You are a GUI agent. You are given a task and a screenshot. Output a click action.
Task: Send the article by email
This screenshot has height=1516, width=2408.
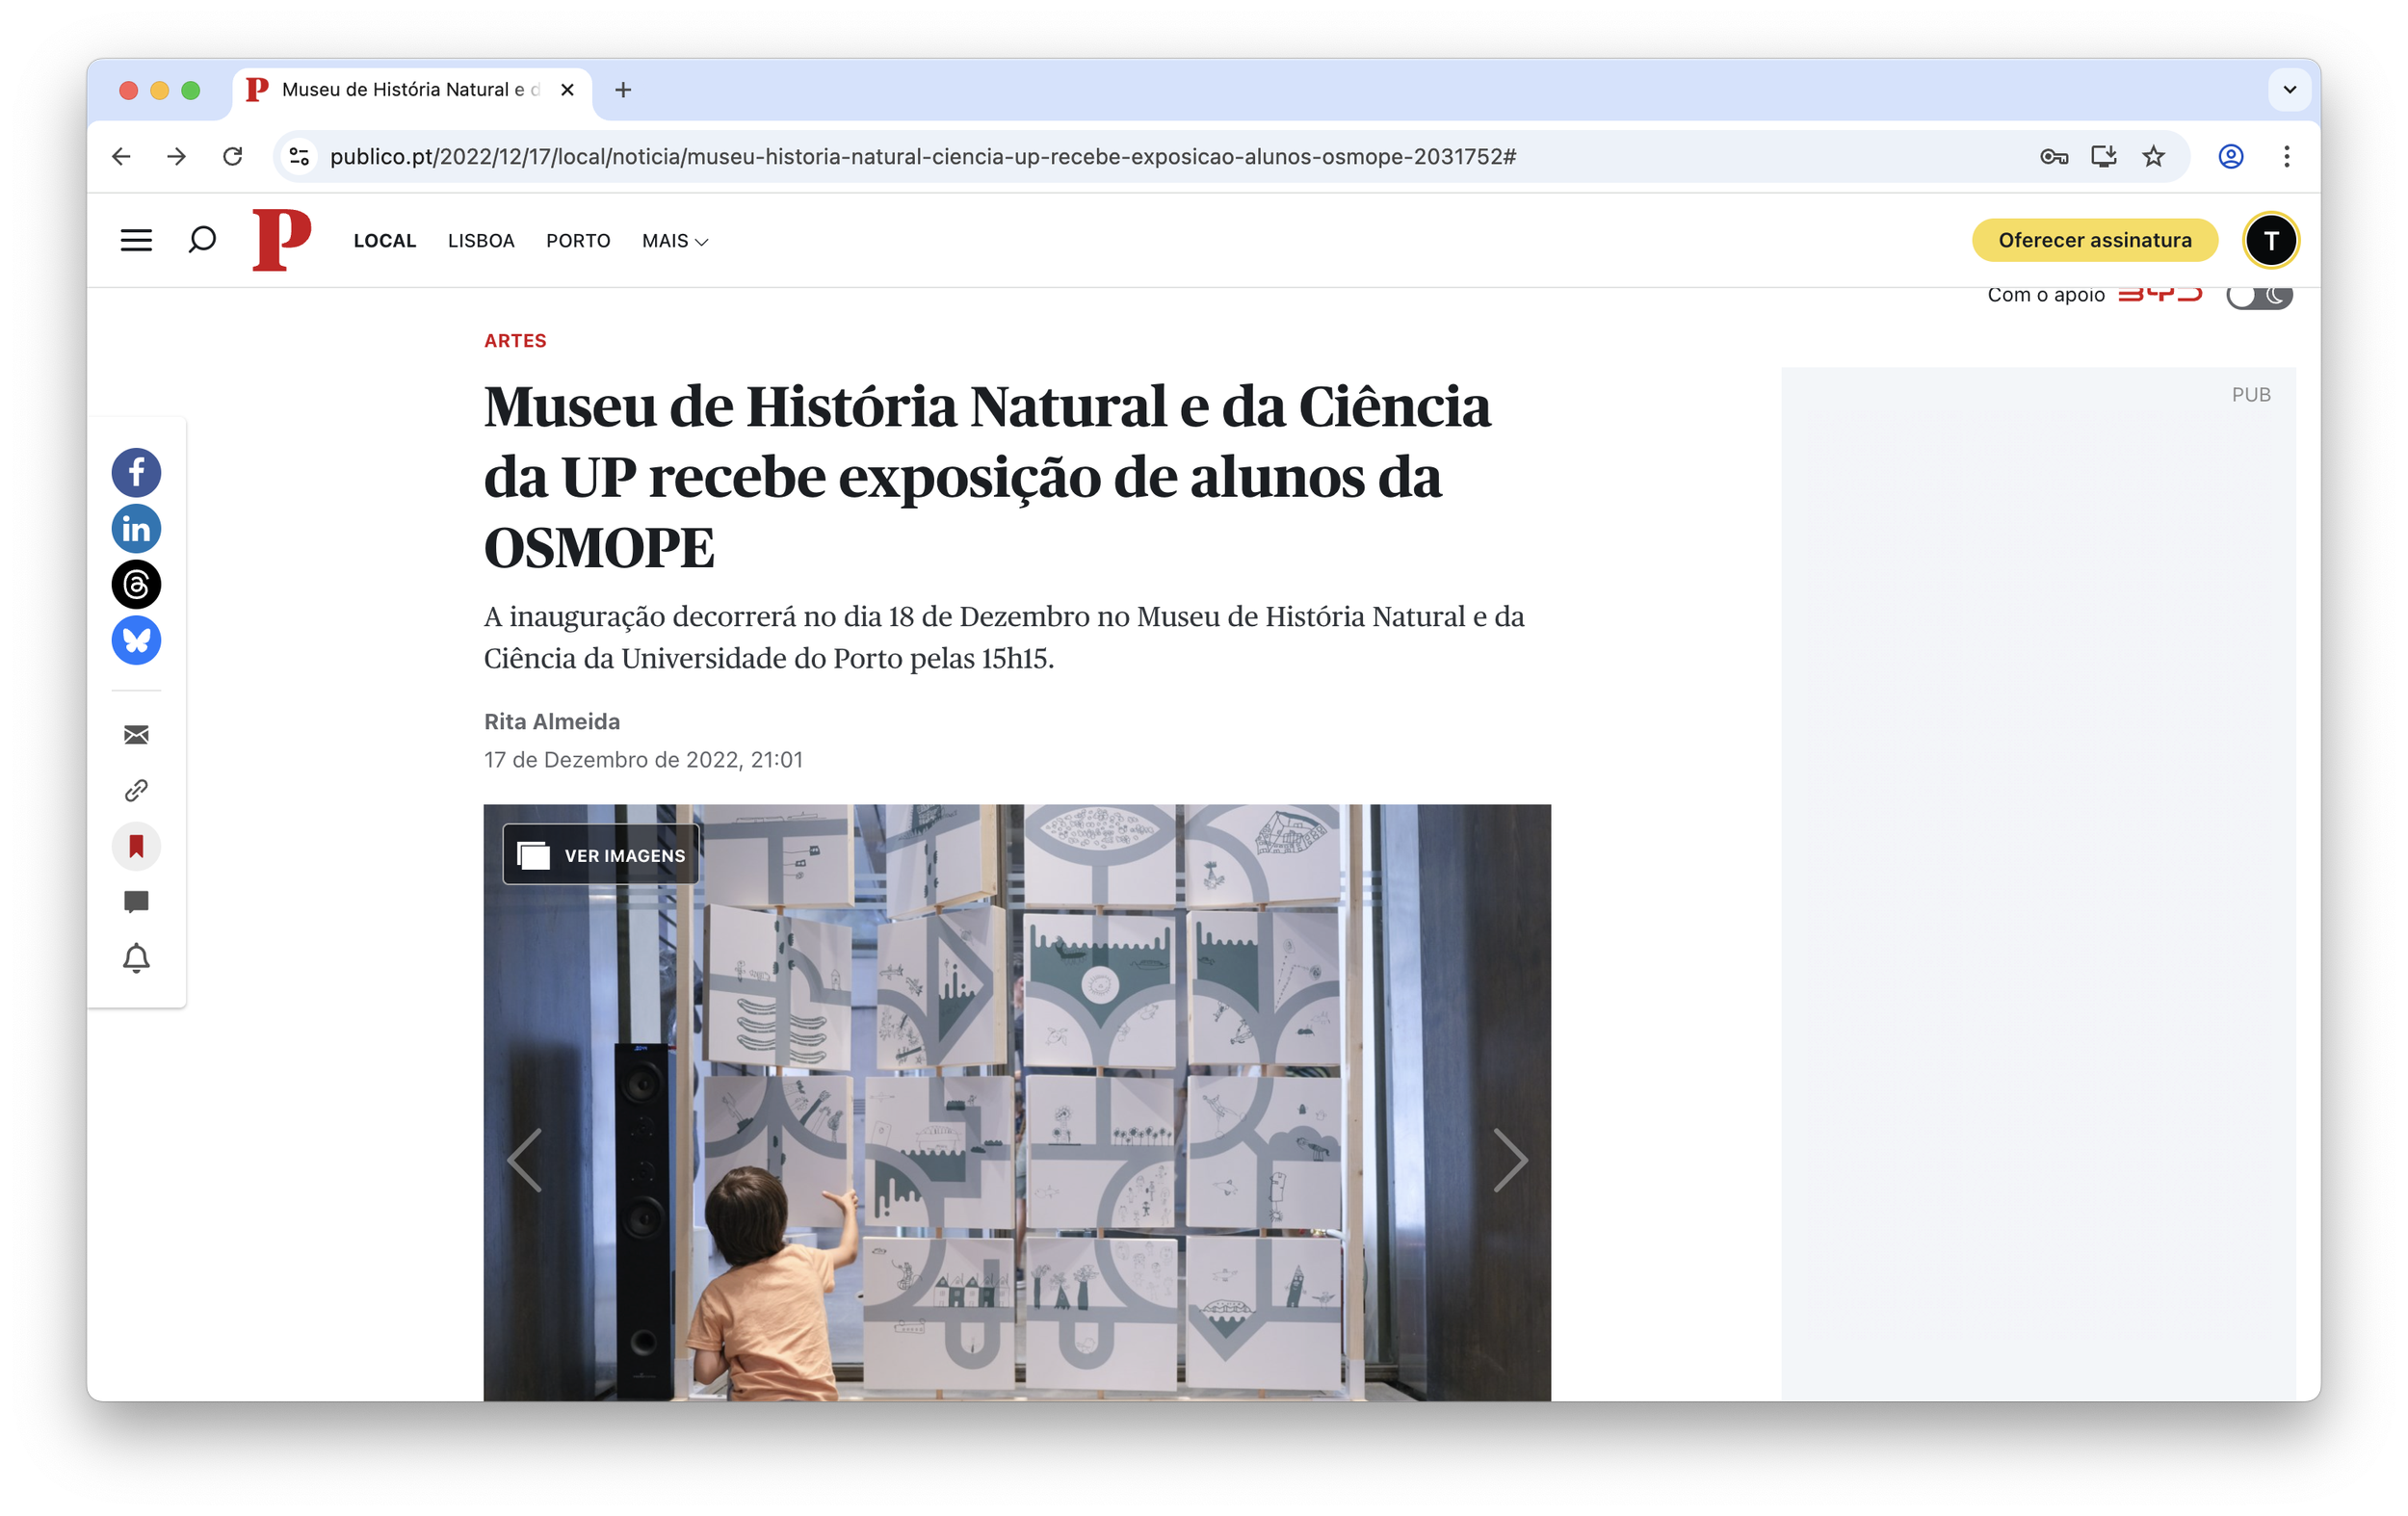point(136,735)
